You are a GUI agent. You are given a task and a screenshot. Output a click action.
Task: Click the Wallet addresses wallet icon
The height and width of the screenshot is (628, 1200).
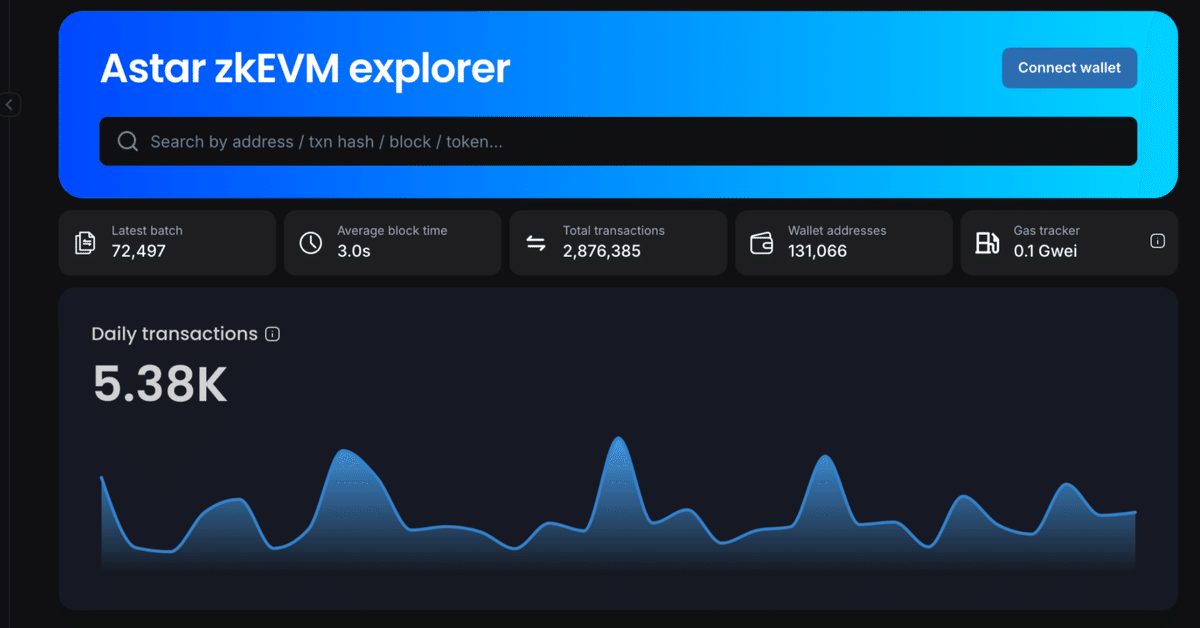click(762, 243)
